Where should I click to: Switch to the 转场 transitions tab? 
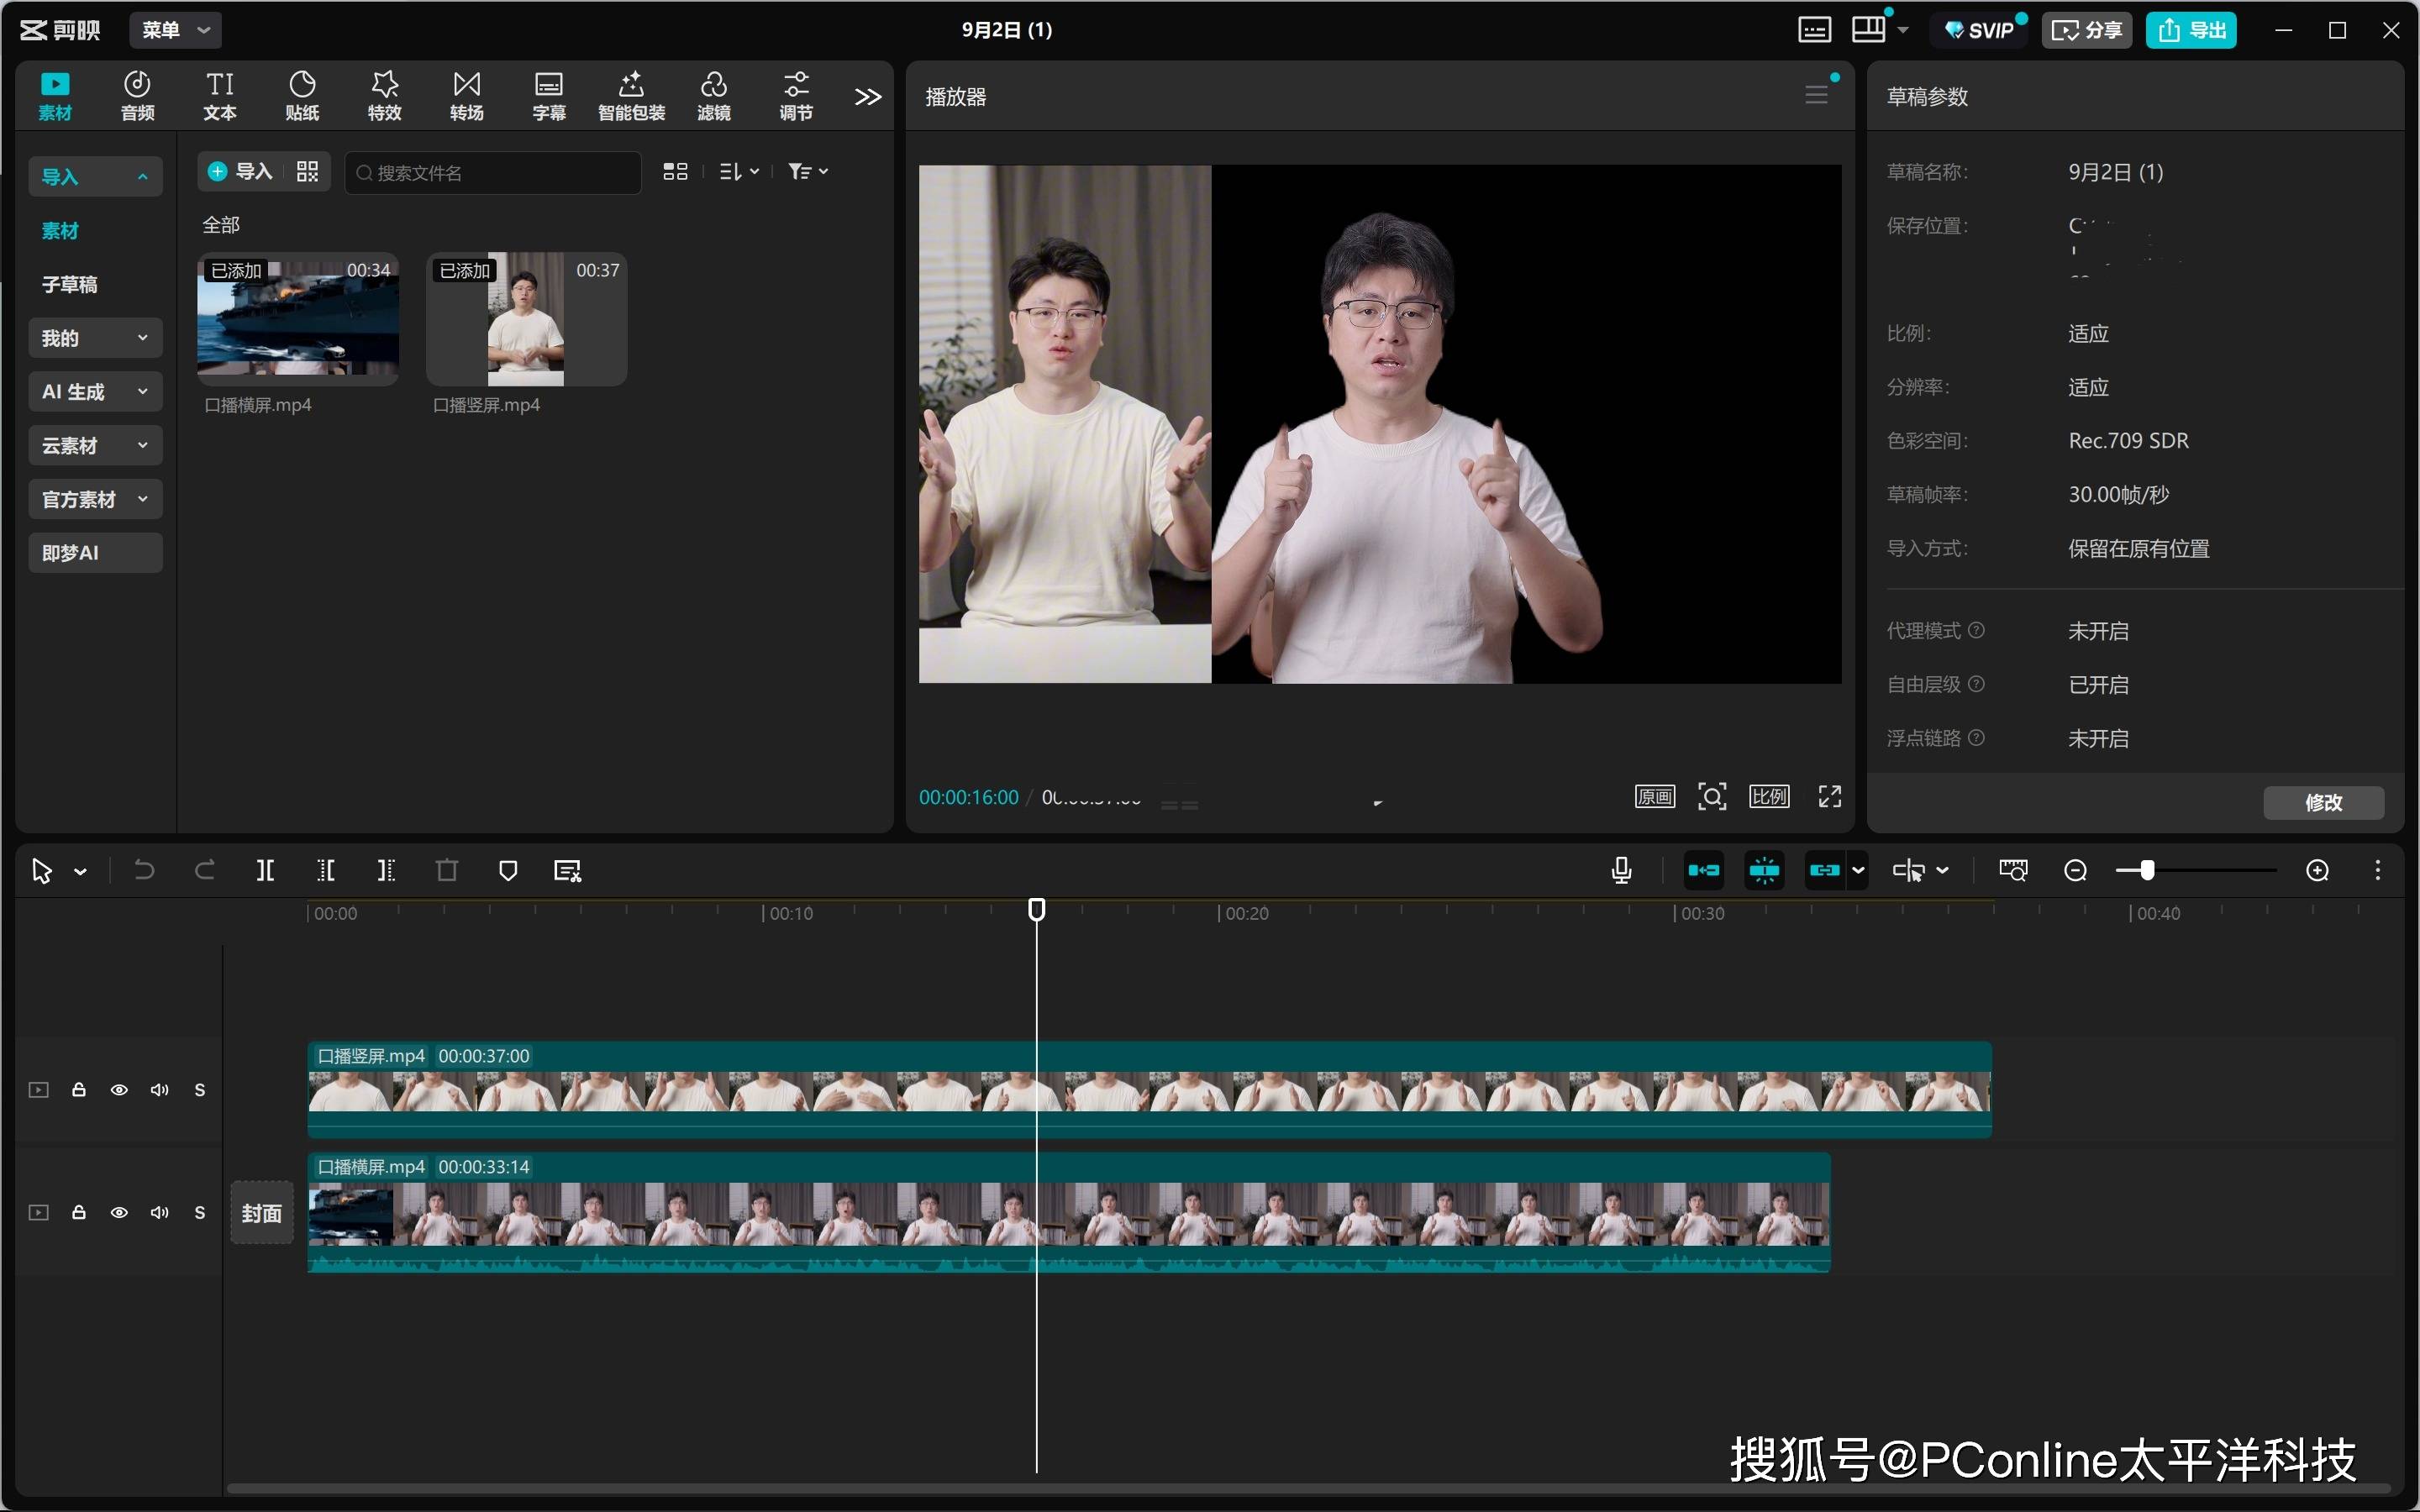(x=466, y=96)
